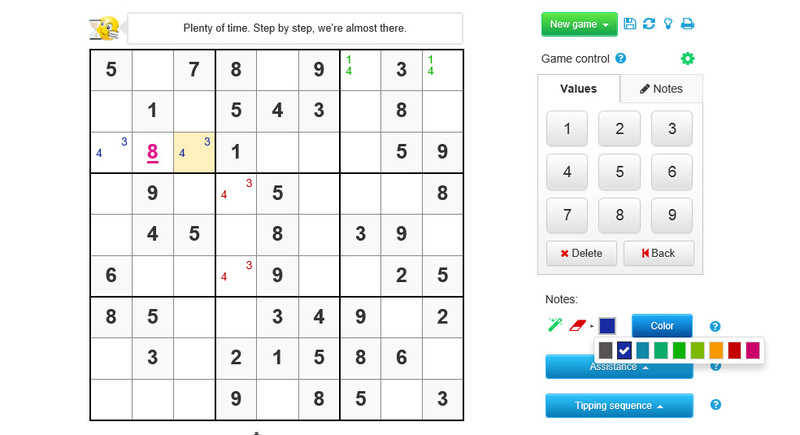
Task: Click the refresh arrows icon
Action: pyautogui.click(x=649, y=24)
